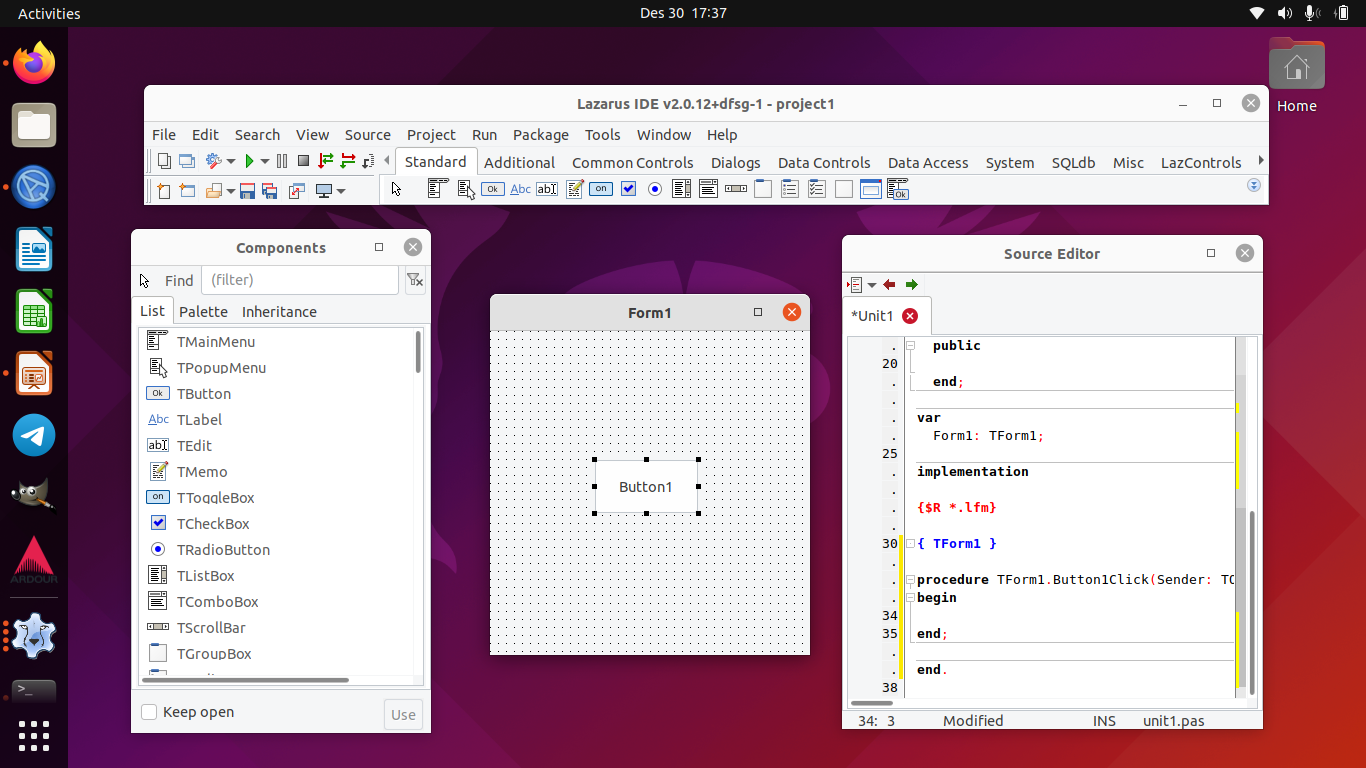Viewport: 1366px width, 768px height.
Task: Open the Run button dropdown arrow
Action: pos(264,161)
